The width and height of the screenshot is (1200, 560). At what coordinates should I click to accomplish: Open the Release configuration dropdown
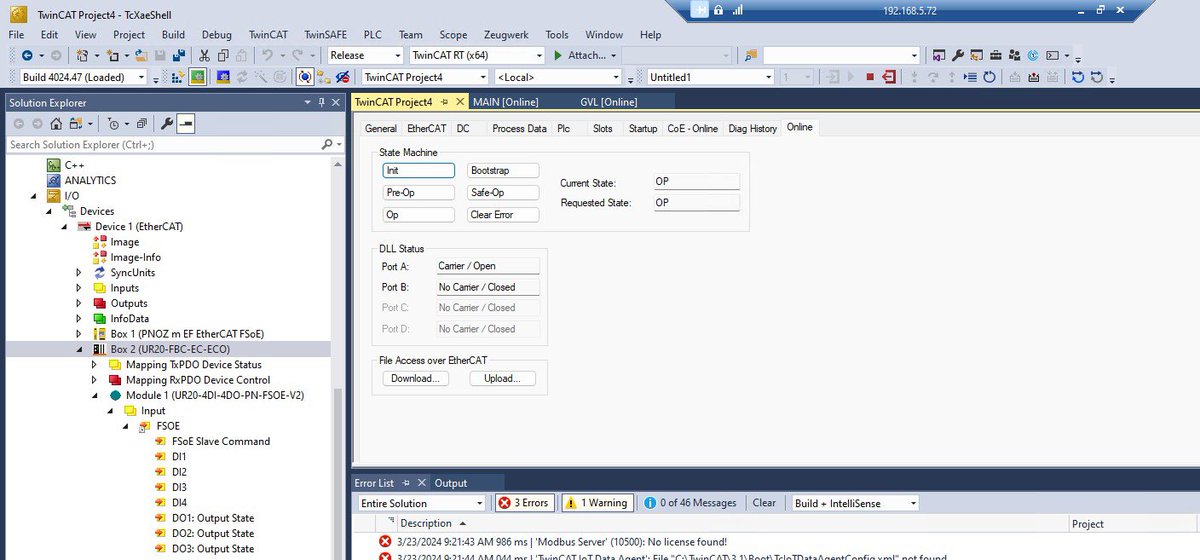[396, 55]
